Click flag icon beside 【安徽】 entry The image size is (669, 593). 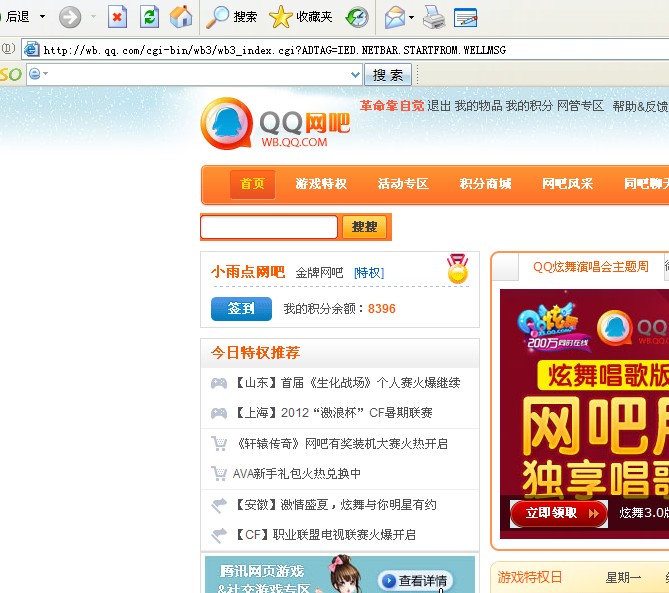pyautogui.click(x=219, y=505)
